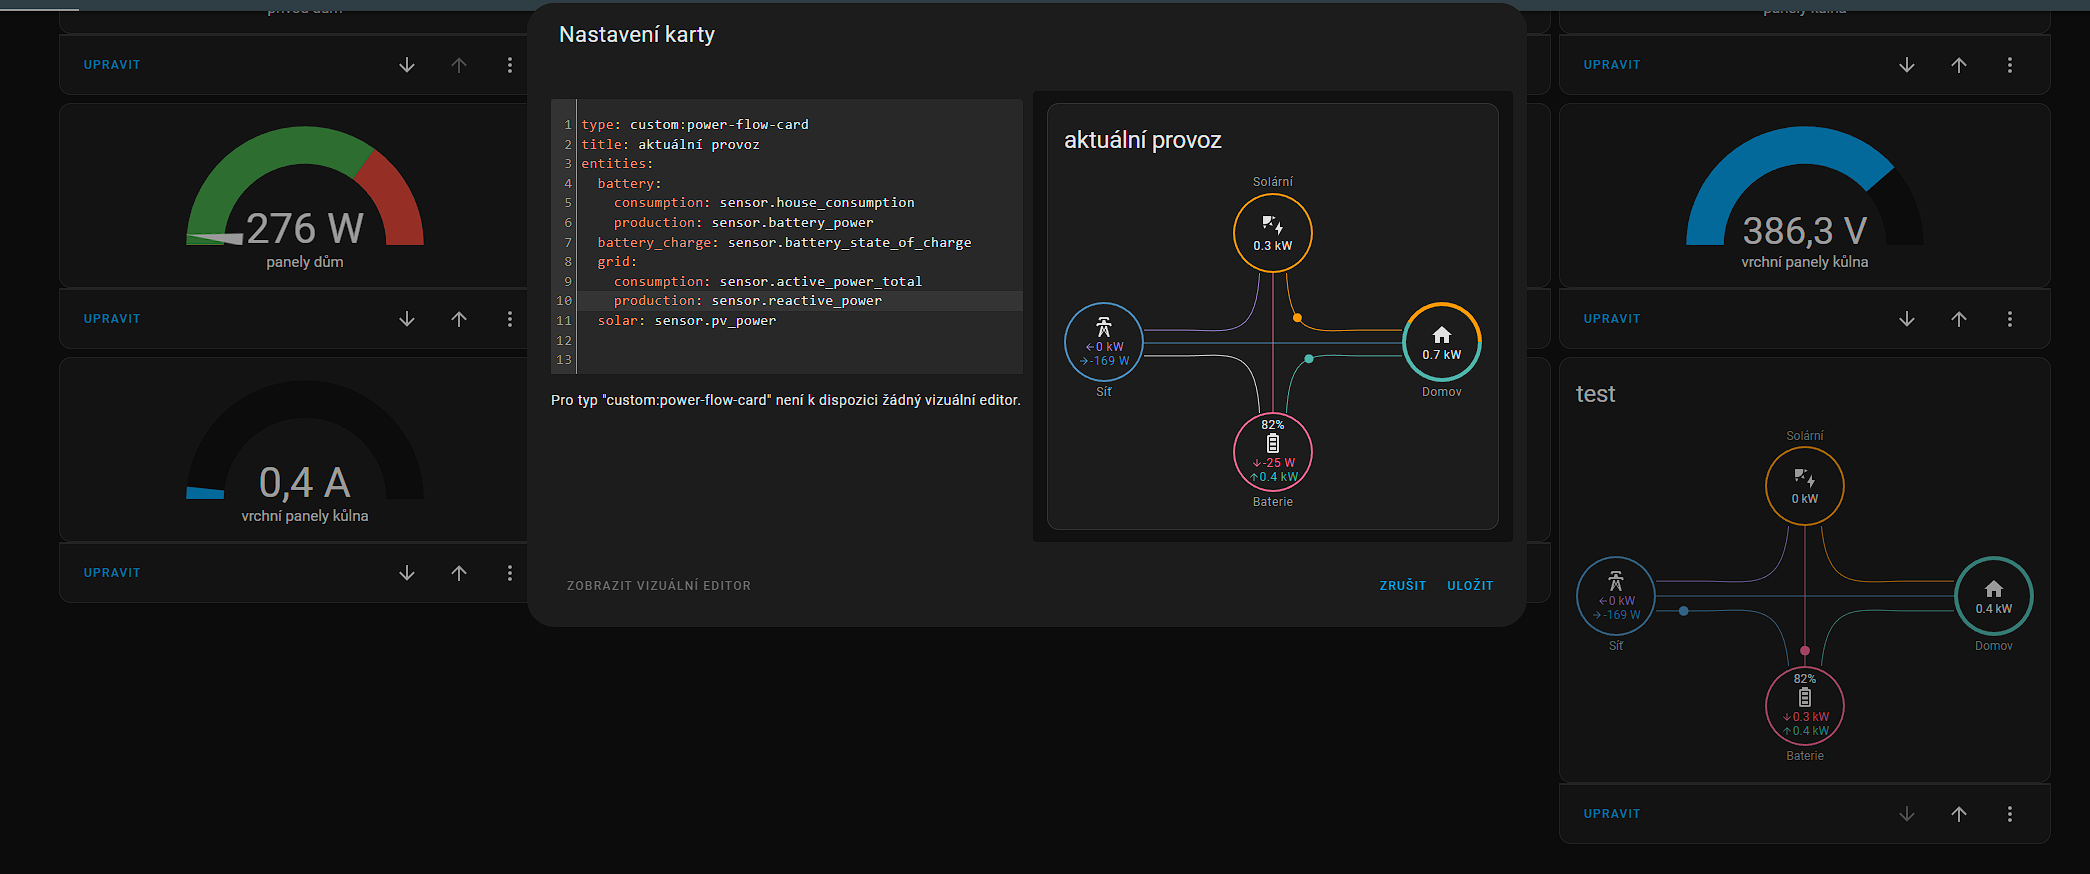Click ZRUŠIT to cancel card settings
Screen dimensions: 2090x874
[x=1403, y=586]
